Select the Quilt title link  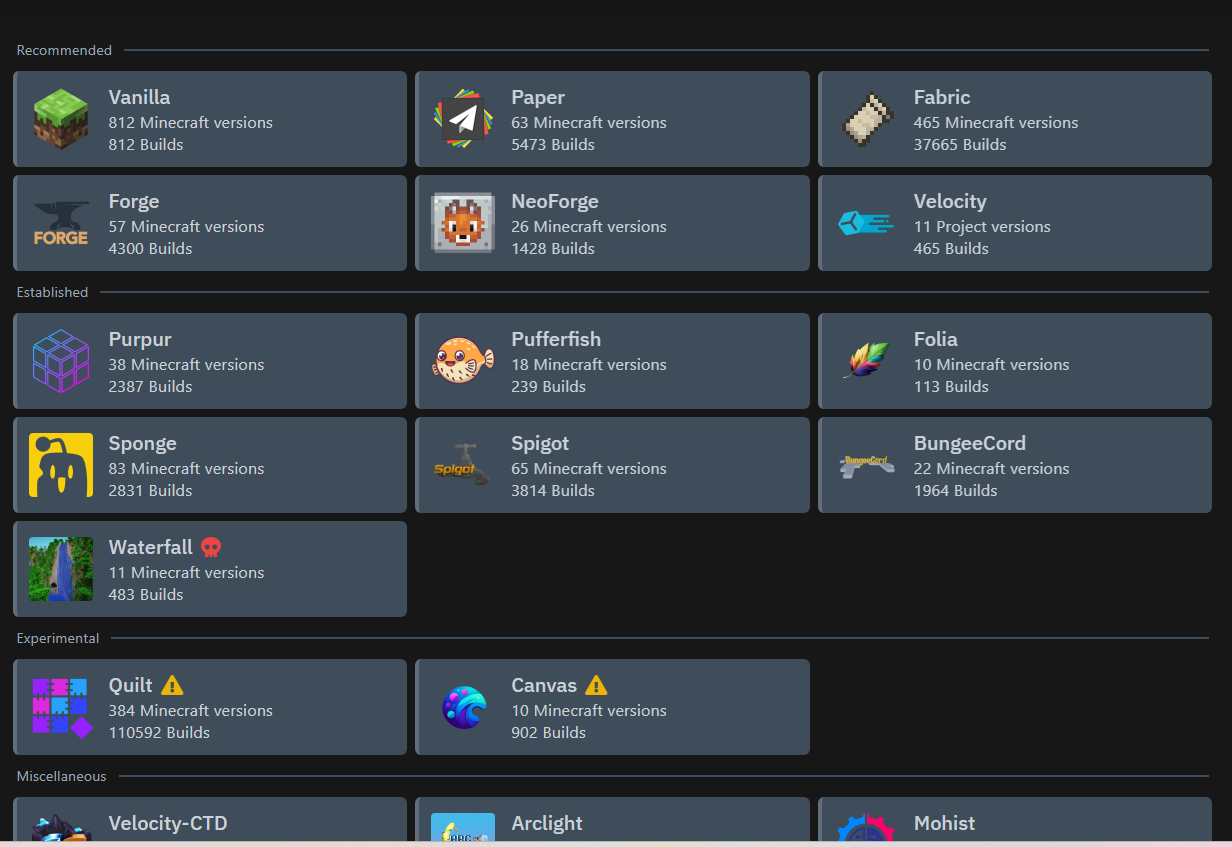(131, 685)
